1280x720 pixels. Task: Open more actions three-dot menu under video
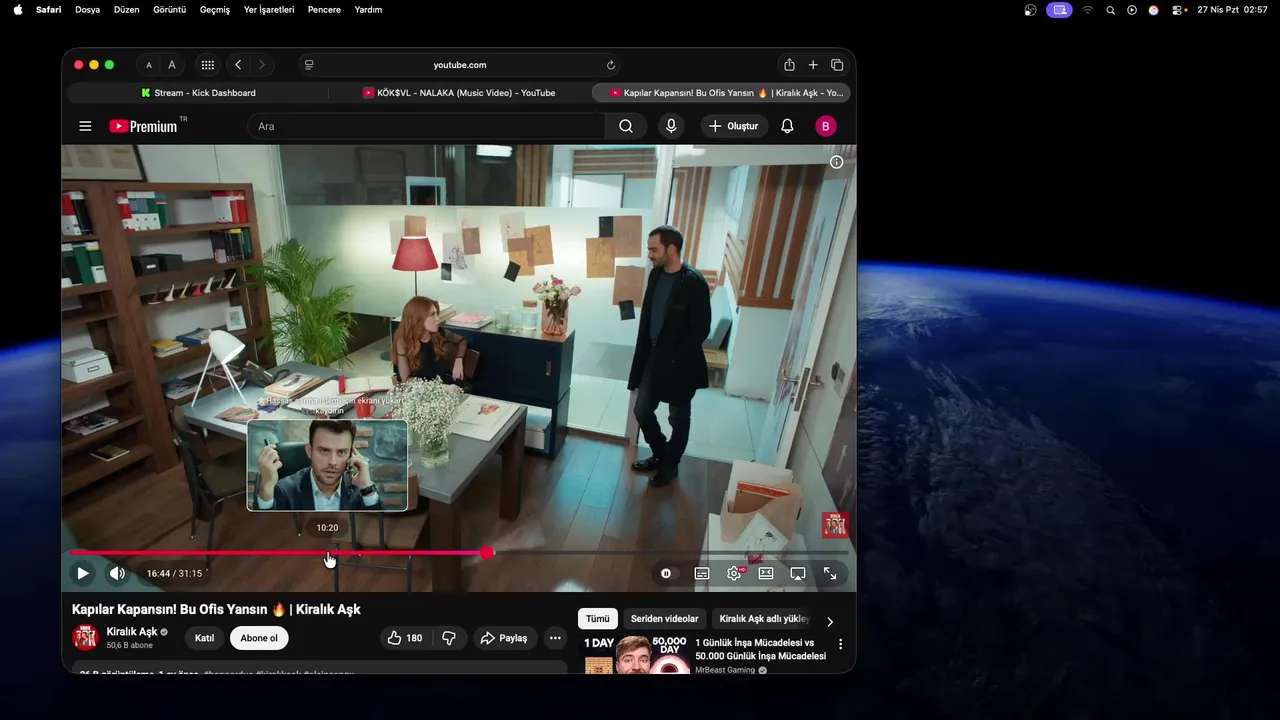pyautogui.click(x=555, y=638)
